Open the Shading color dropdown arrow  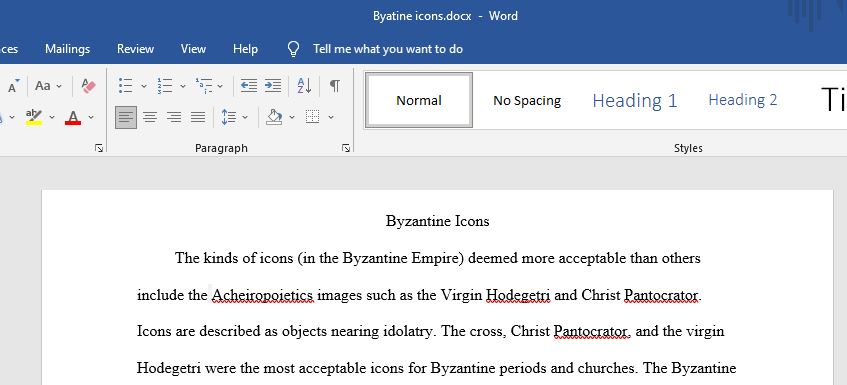click(x=292, y=117)
